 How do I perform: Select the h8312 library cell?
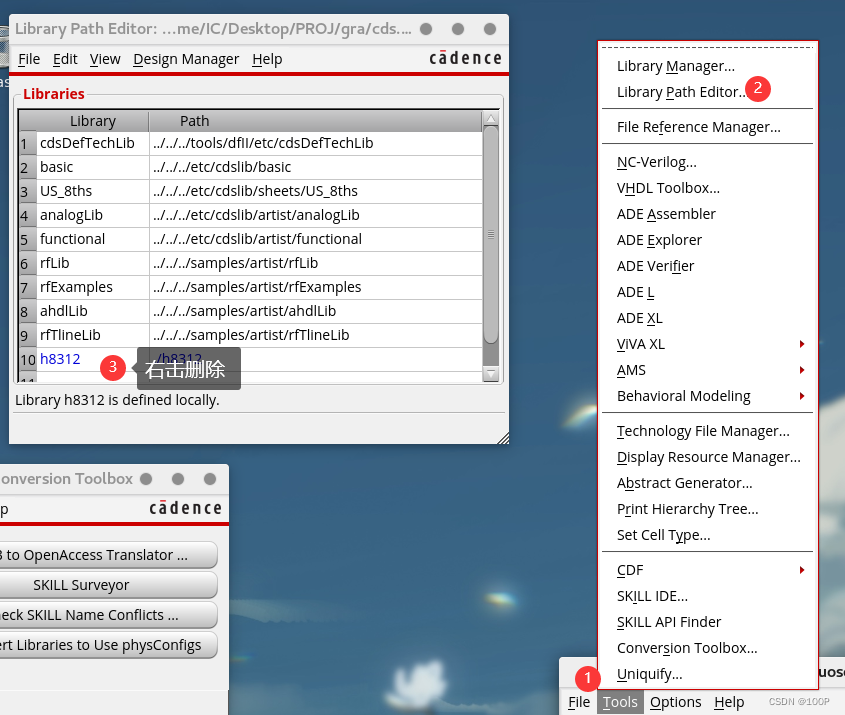[93, 359]
